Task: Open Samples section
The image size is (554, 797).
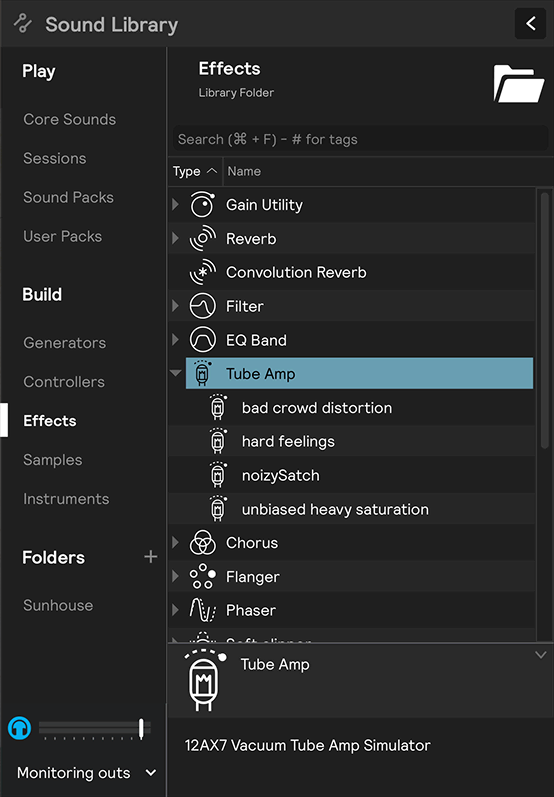Action: pyautogui.click(x=53, y=460)
